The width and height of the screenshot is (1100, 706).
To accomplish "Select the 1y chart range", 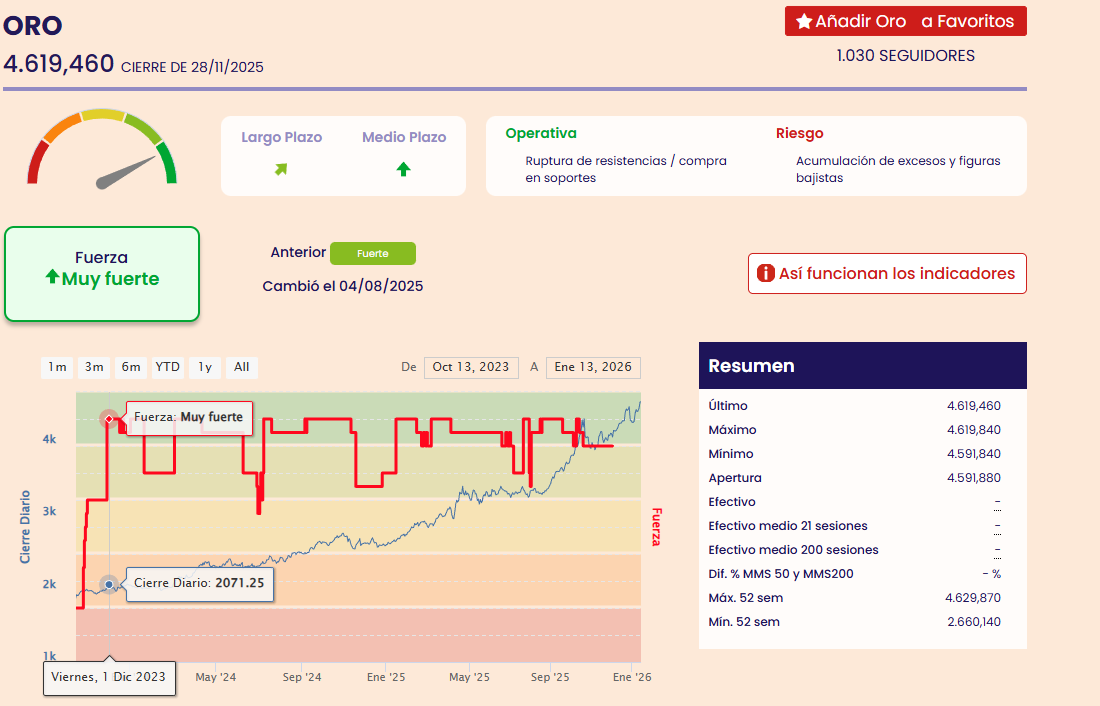I will click(x=205, y=367).
